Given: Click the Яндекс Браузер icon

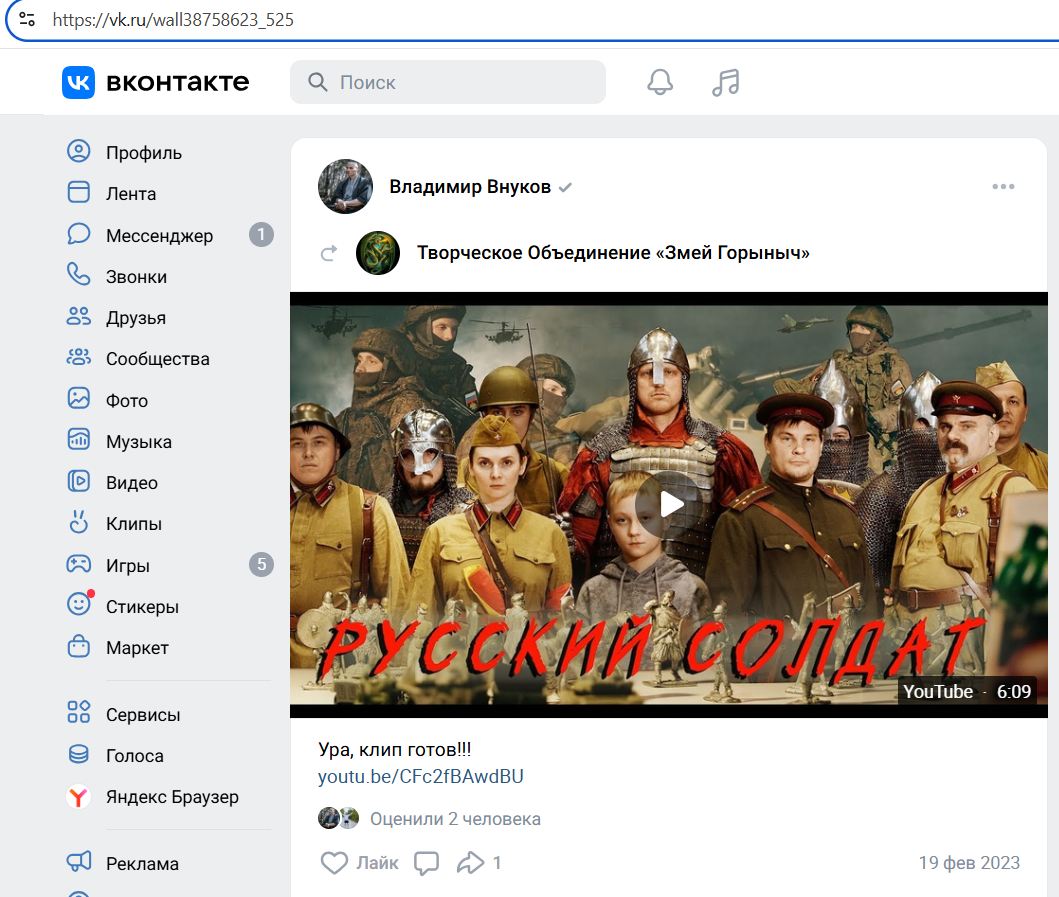Looking at the screenshot, I should click(78, 797).
